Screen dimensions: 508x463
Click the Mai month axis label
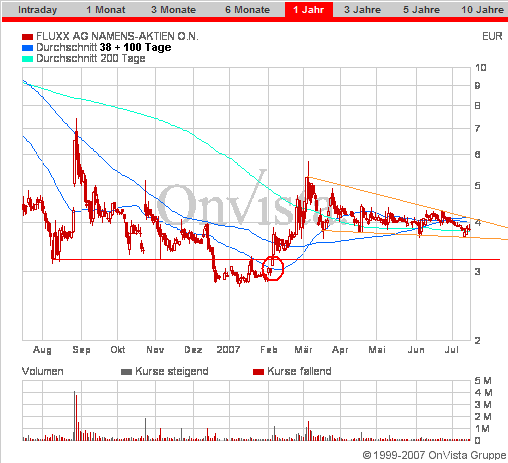pos(377,349)
